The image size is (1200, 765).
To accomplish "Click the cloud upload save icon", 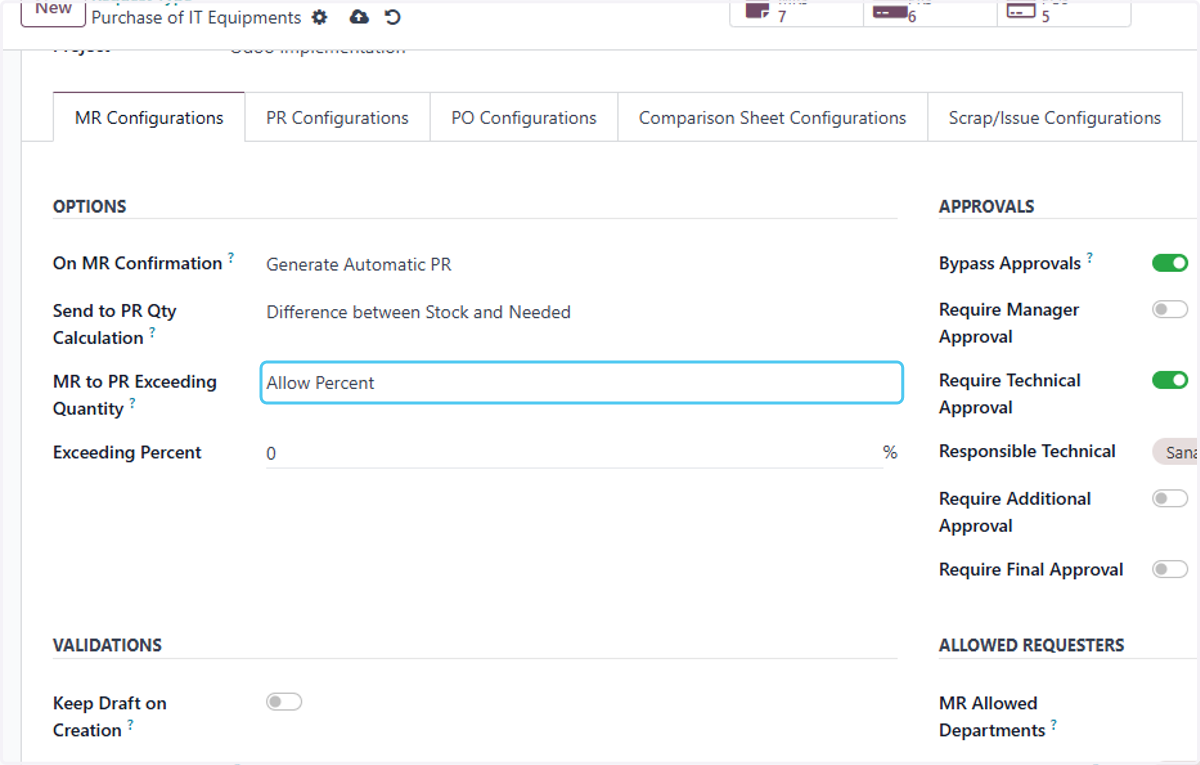I will click(359, 17).
